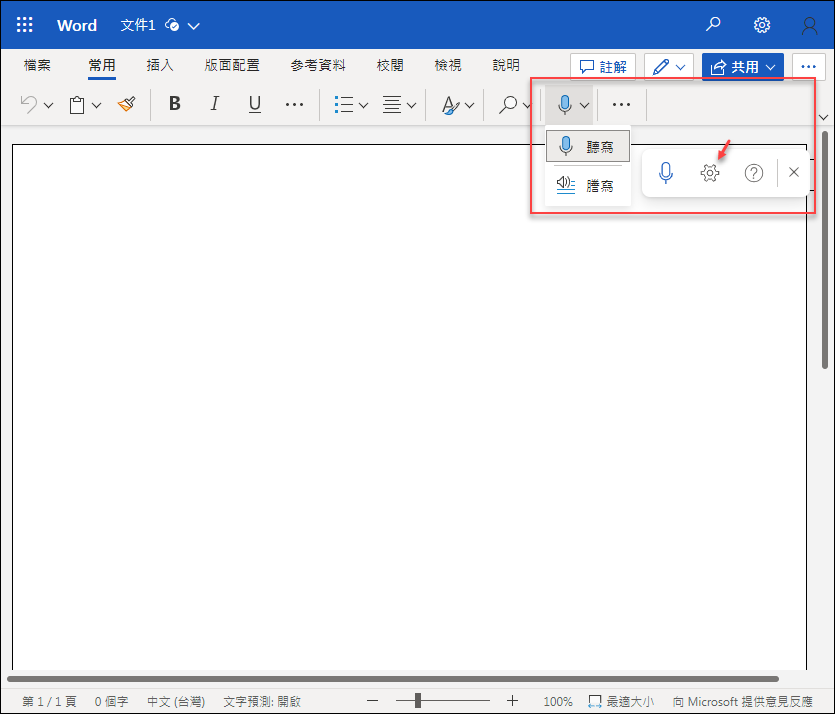The height and width of the screenshot is (714, 835).
Task: Expand the Styles dropdown arrow
Action: click(469, 105)
